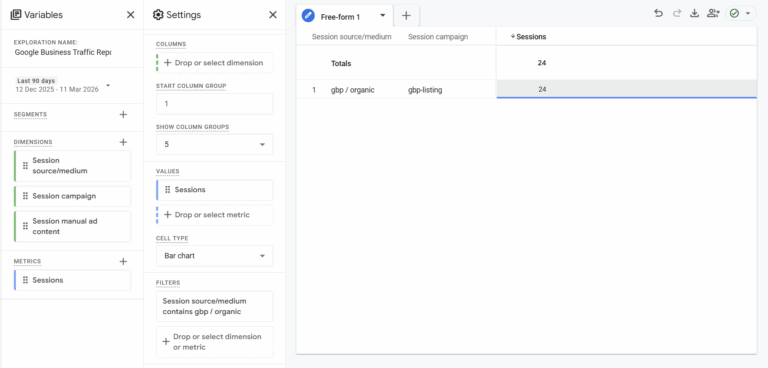Screen dimensions: 768x368
Task: Click the Totals sessions value 24
Action: pos(542,63)
